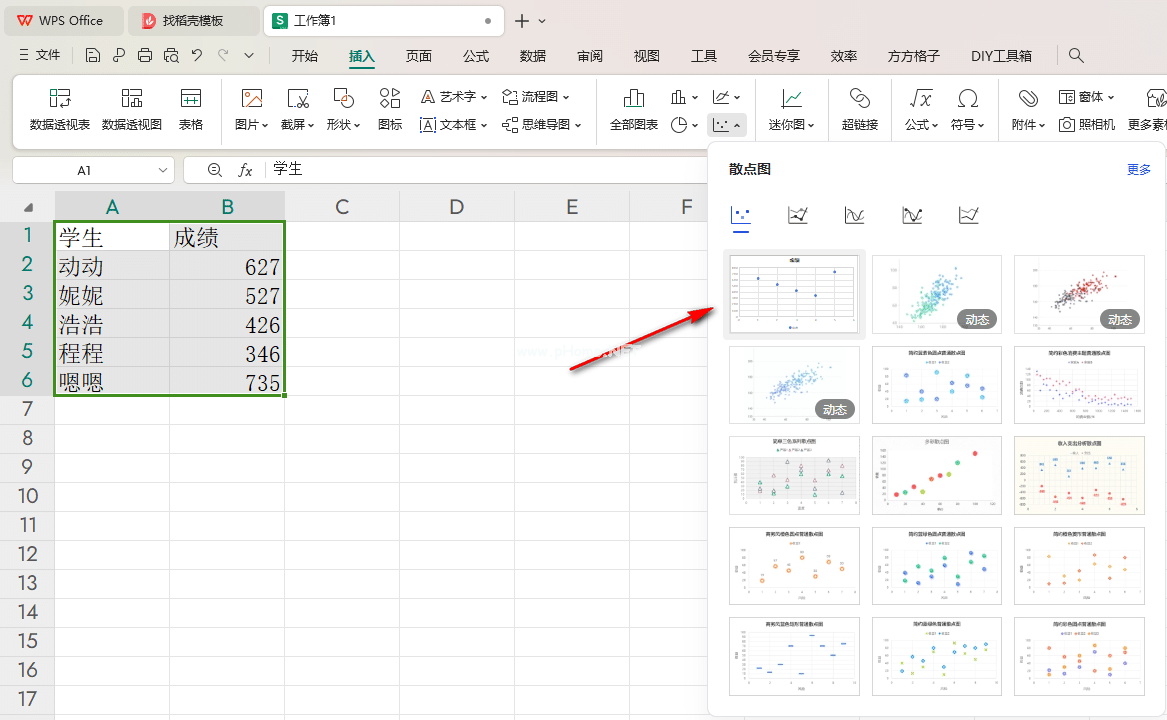Viewport: 1167px width, 720px height.
Task: Click the 思维导图 mind map button
Action: 541,125
